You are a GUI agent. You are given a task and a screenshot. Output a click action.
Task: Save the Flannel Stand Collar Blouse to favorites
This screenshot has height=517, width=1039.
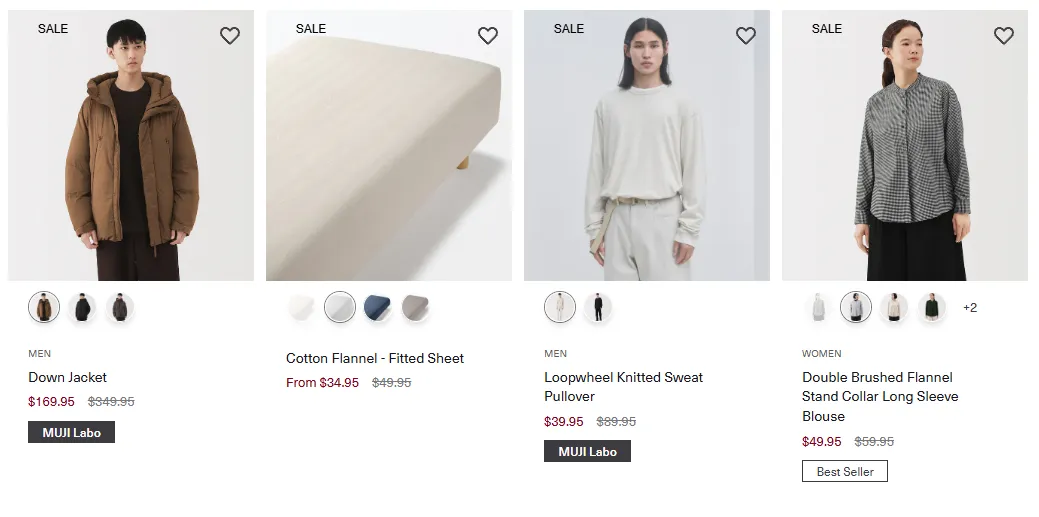click(x=1004, y=36)
